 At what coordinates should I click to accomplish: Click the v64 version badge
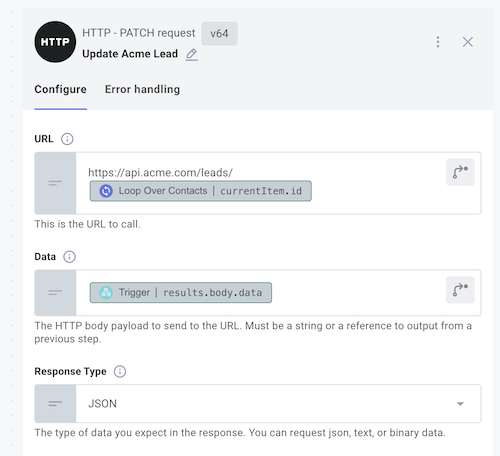point(219,34)
